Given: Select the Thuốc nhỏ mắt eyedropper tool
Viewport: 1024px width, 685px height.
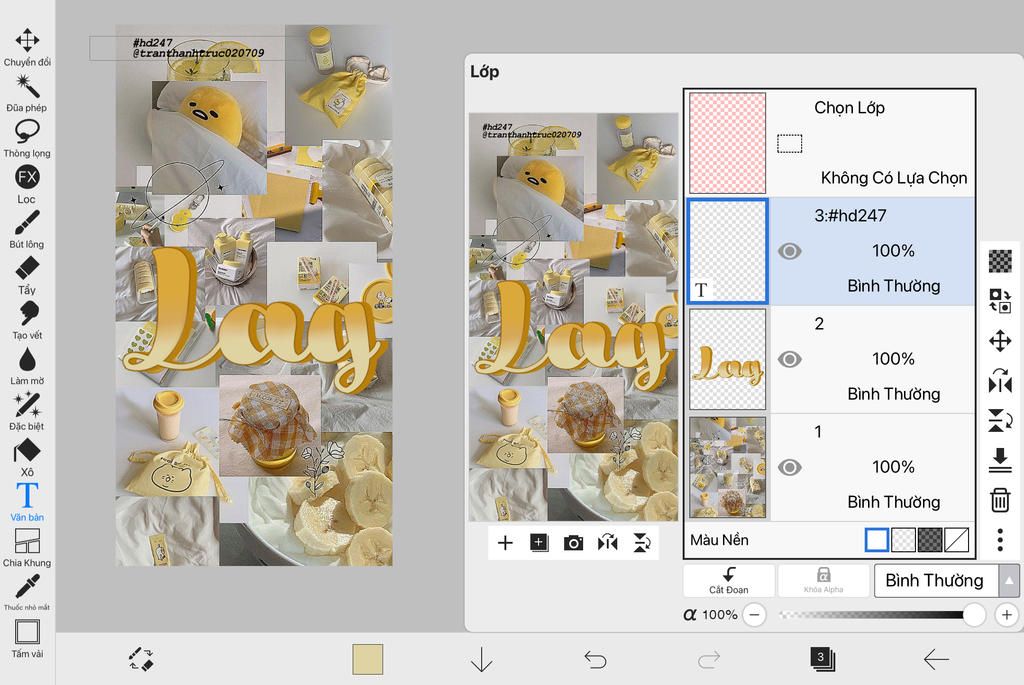Looking at the screenshot, I should tap(27, 592).
